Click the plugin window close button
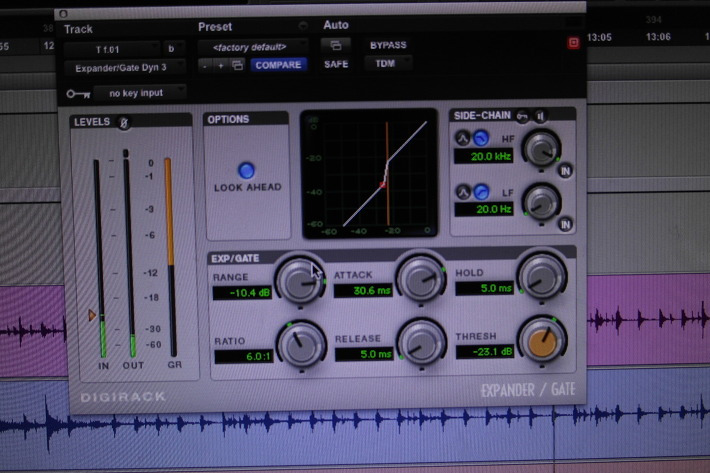 tap(63, 14)
